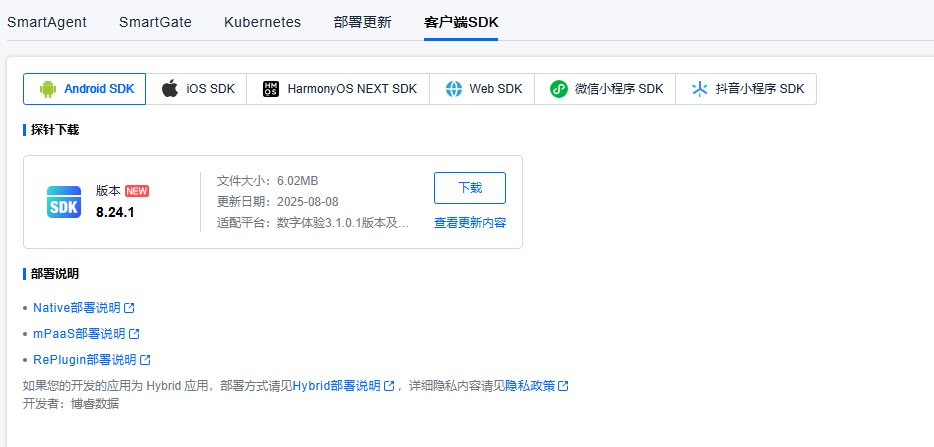Click the Apple logo icon
Viewport: 934px width, 447px height.
(170, 89)
